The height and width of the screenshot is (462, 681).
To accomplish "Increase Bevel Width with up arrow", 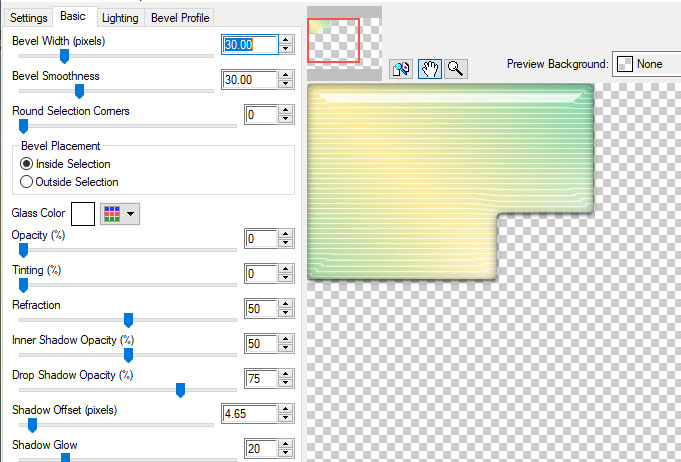I will 286,40.
